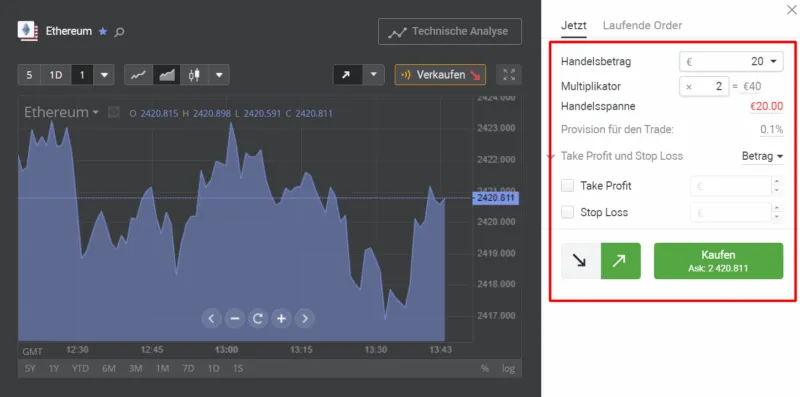Viewport: 800px width, 397px height.
Task: Zoom out chart with minus button
Action: (235, 318)
